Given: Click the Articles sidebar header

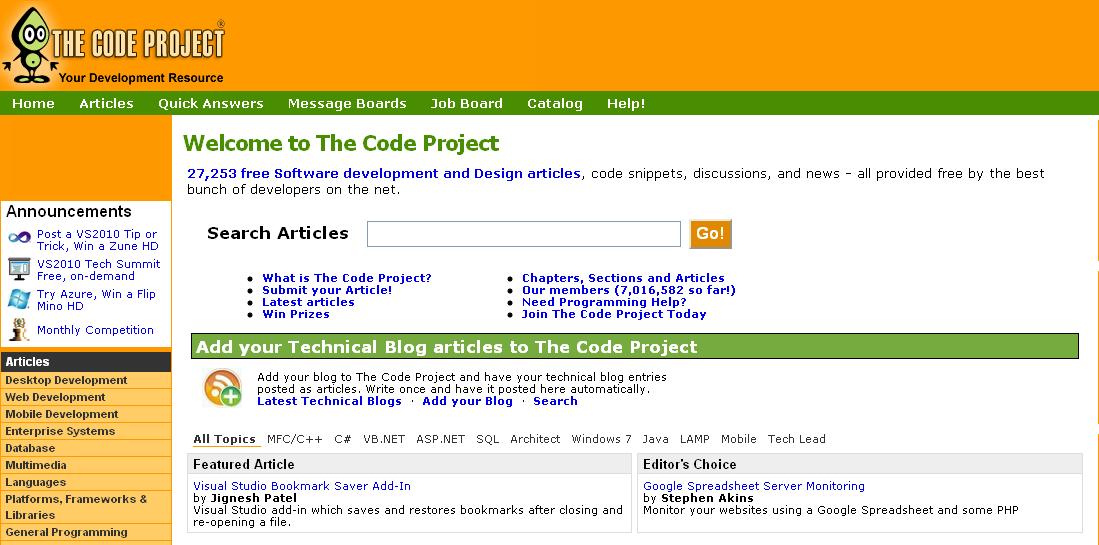Looking at the screenshot, I should click(x=86, y=361).
